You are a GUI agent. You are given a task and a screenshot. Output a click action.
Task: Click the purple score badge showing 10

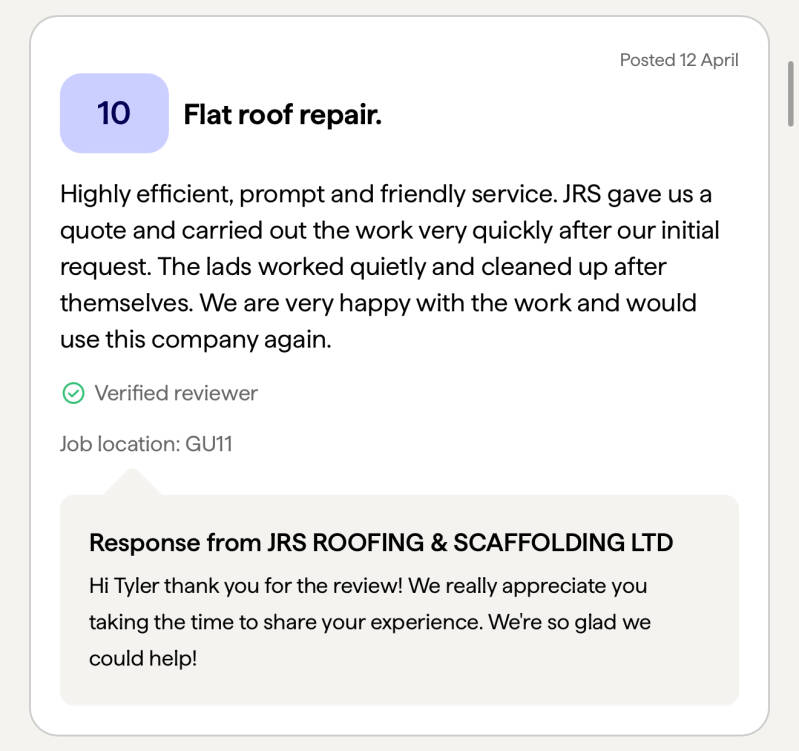[x=114, y=113]
